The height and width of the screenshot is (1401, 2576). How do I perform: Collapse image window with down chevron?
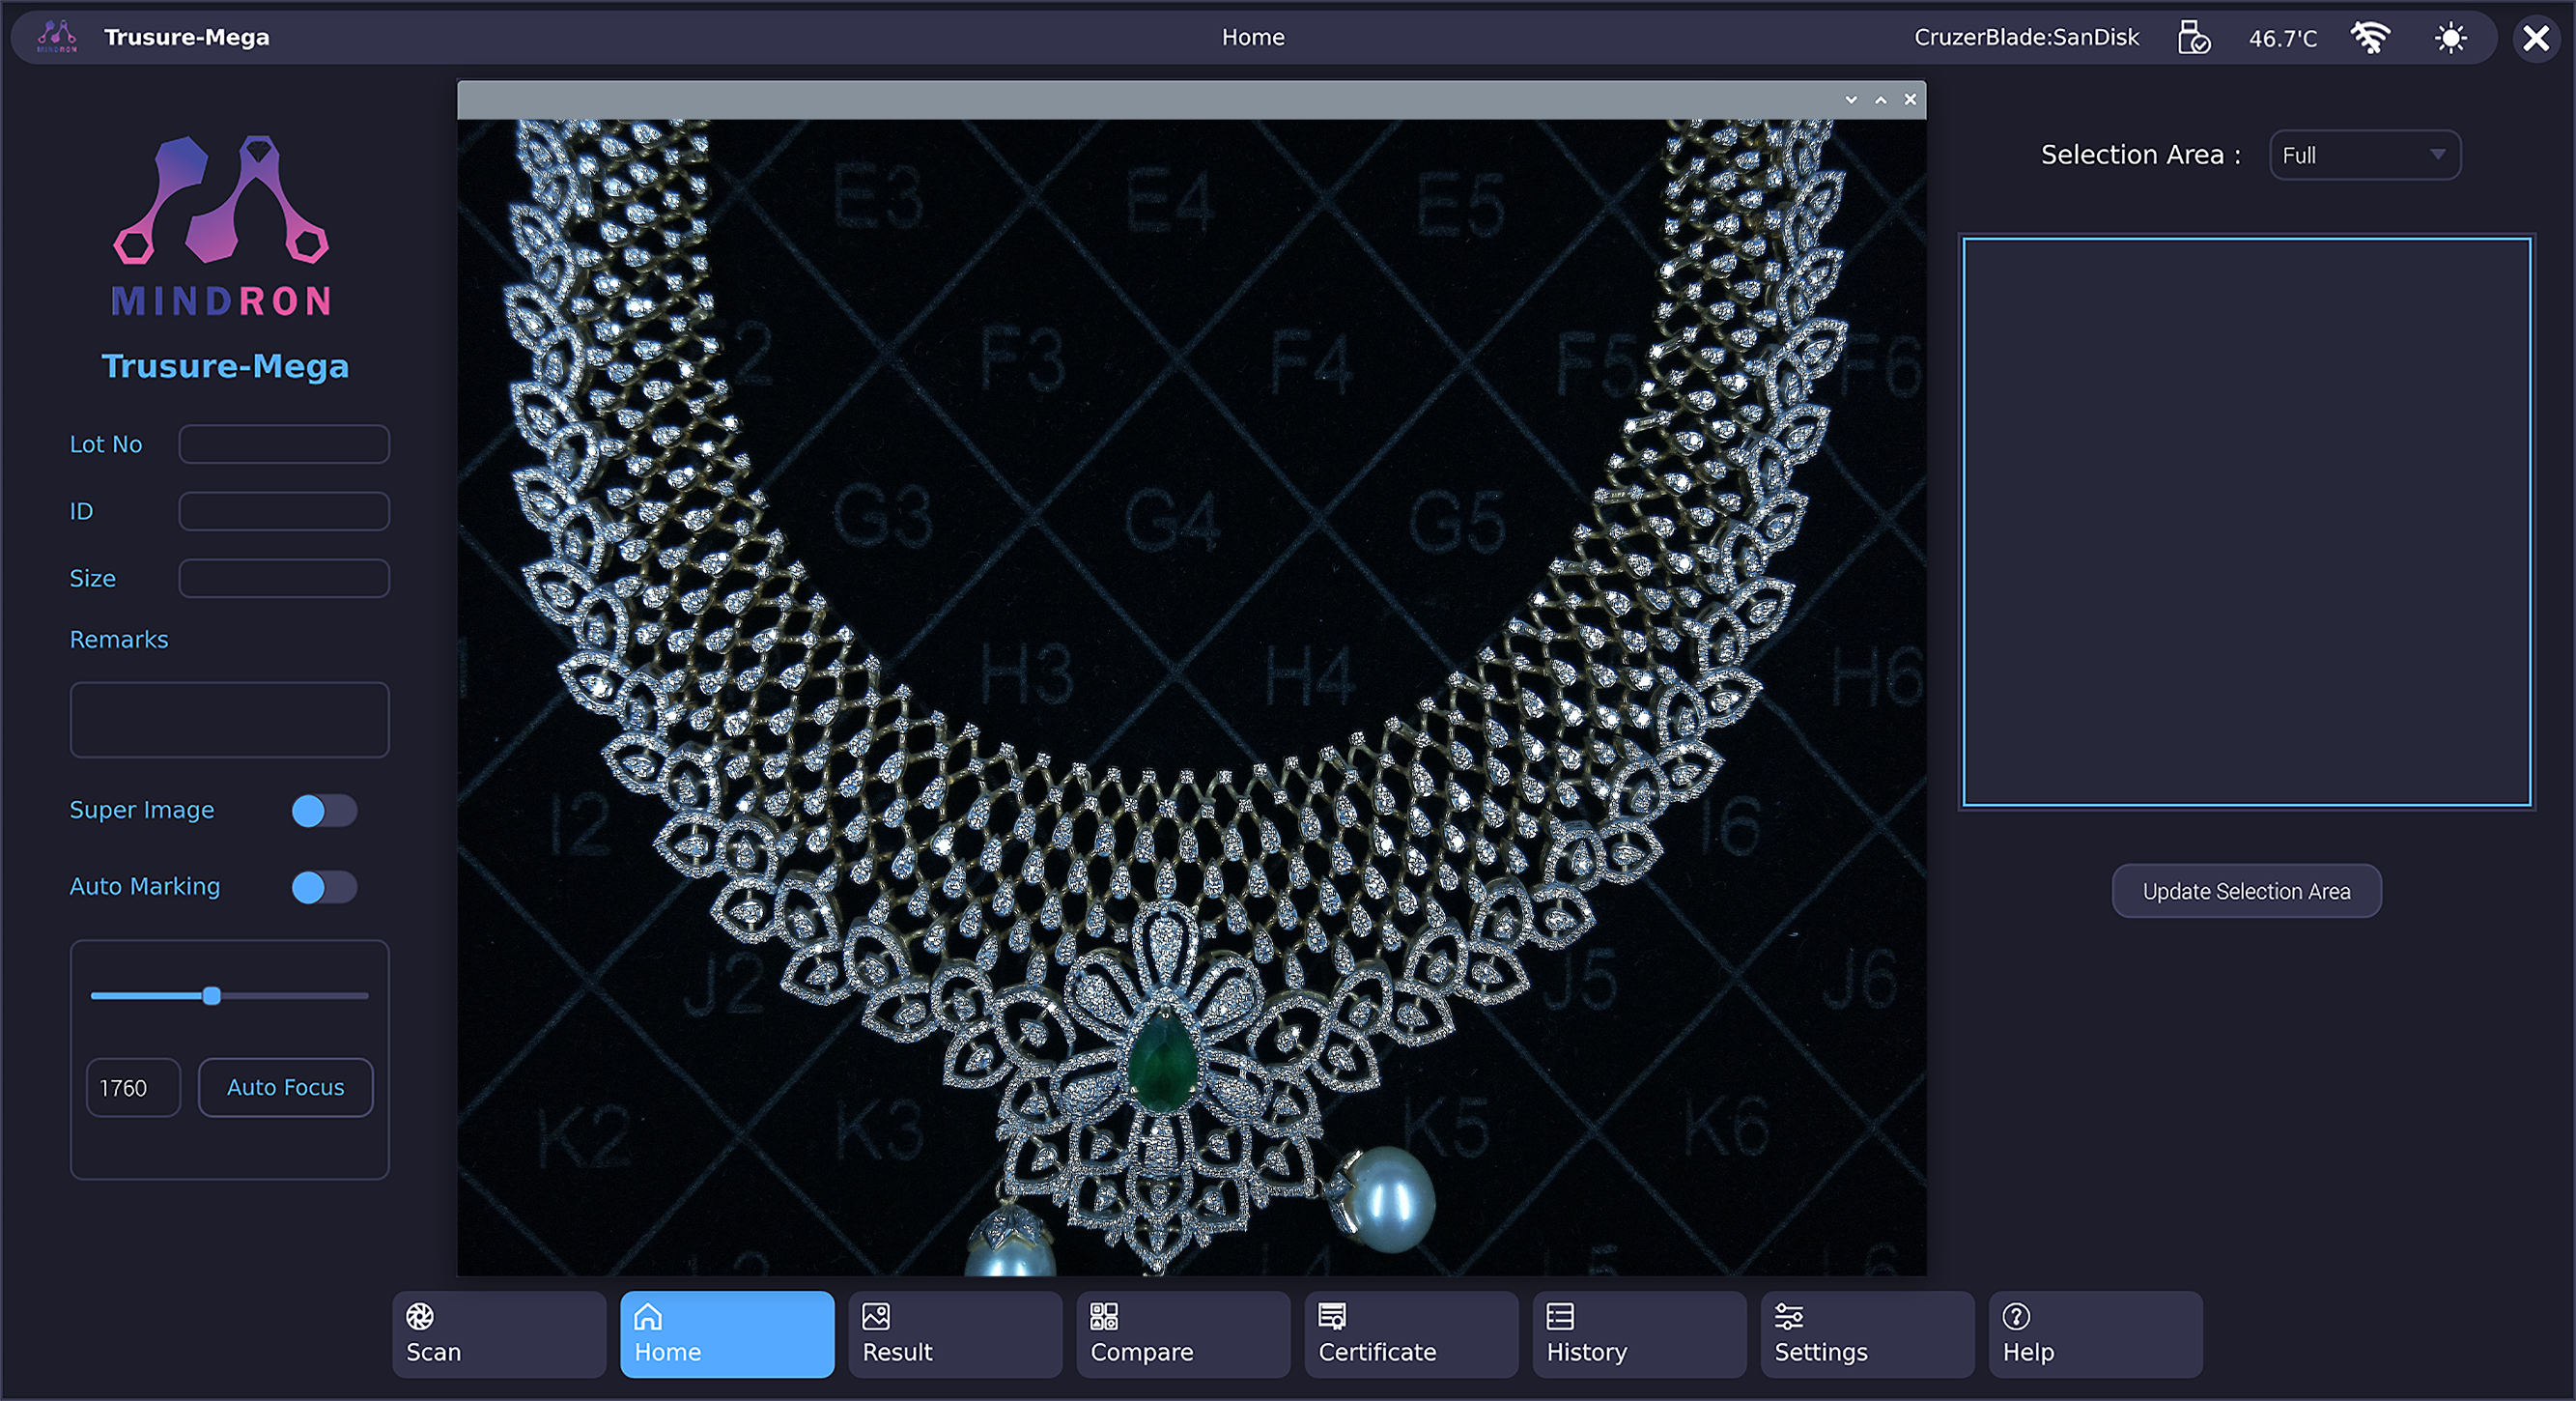click(1851, 100)
